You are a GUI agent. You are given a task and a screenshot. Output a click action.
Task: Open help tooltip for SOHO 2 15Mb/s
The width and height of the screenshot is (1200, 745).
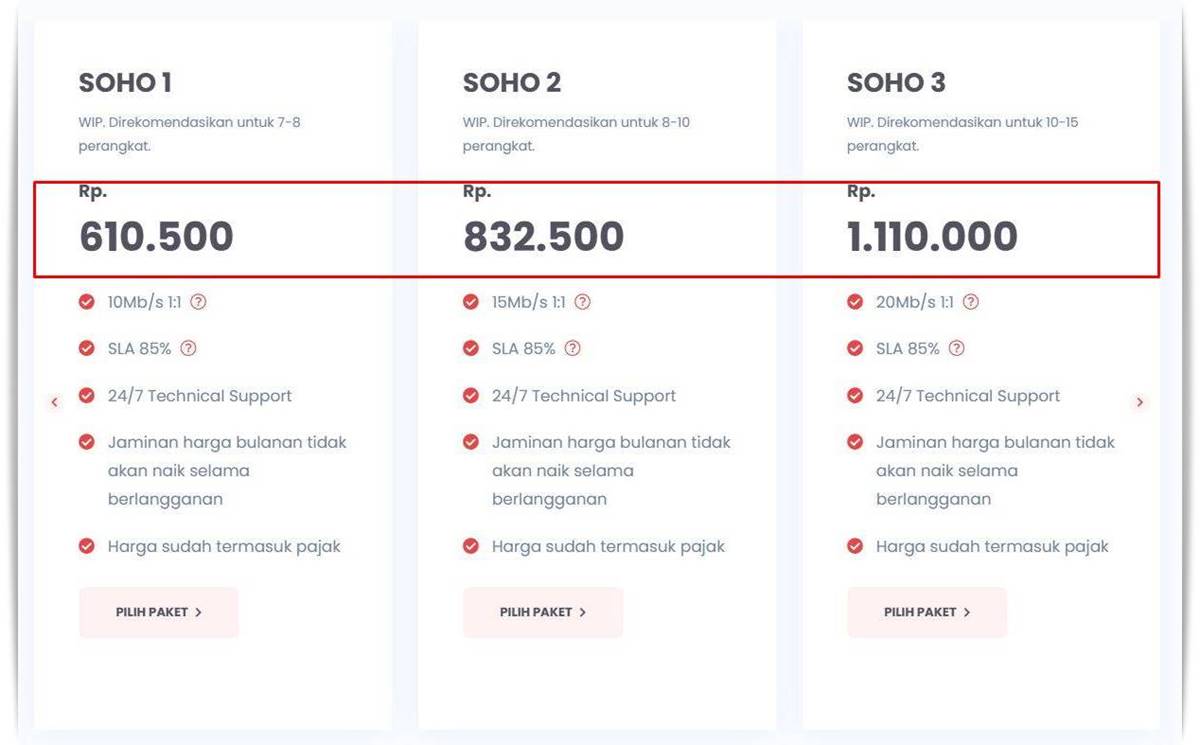click(x=582, y=302)
